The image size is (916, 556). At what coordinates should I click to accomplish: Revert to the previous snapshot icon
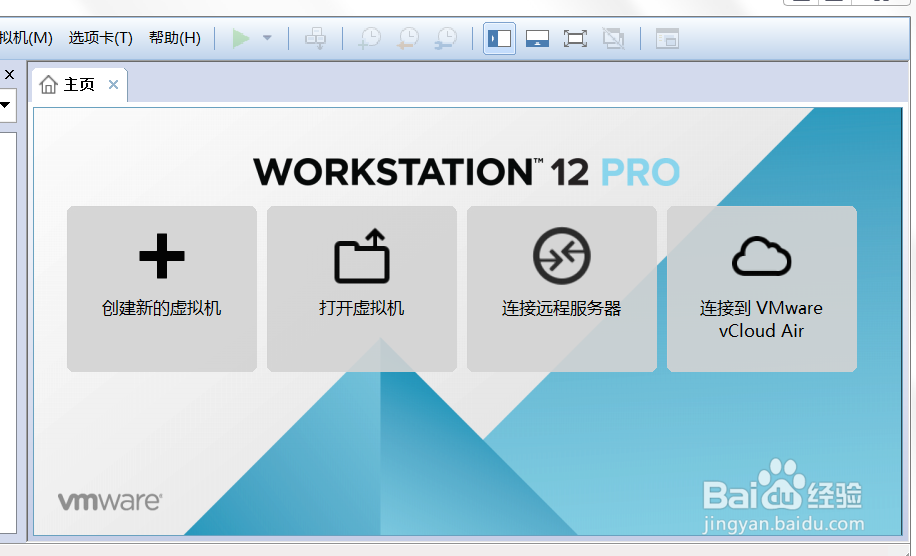pos(408,39)
